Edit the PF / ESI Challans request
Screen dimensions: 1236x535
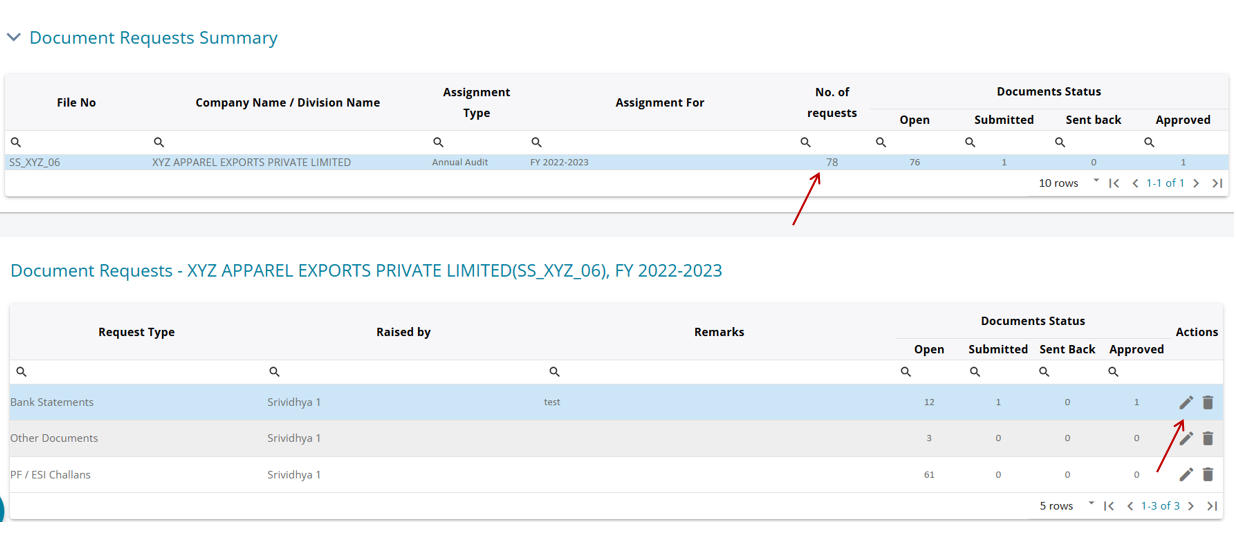(x=1186, y=474)
